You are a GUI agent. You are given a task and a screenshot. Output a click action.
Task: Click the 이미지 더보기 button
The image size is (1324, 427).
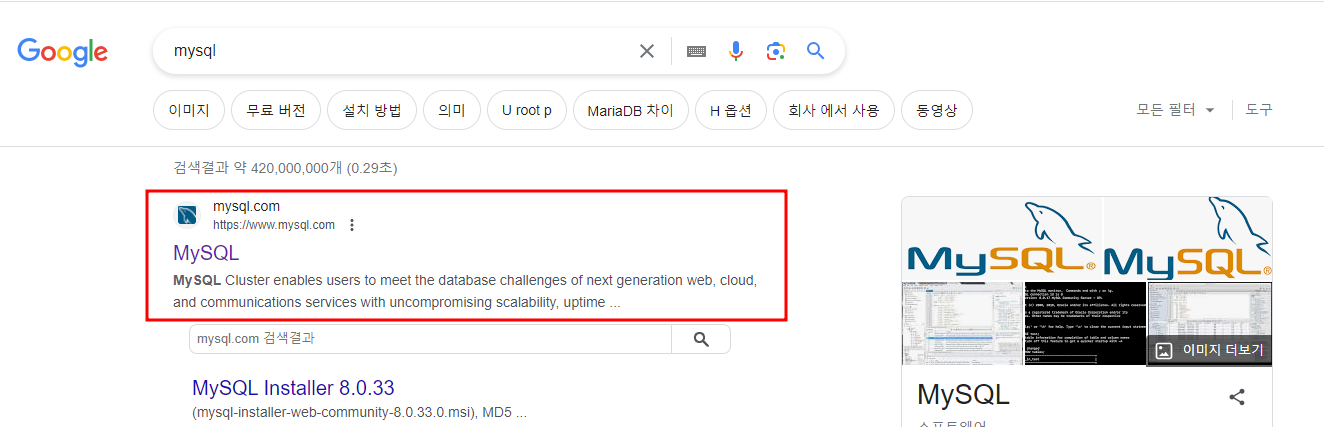[1209, 350]
